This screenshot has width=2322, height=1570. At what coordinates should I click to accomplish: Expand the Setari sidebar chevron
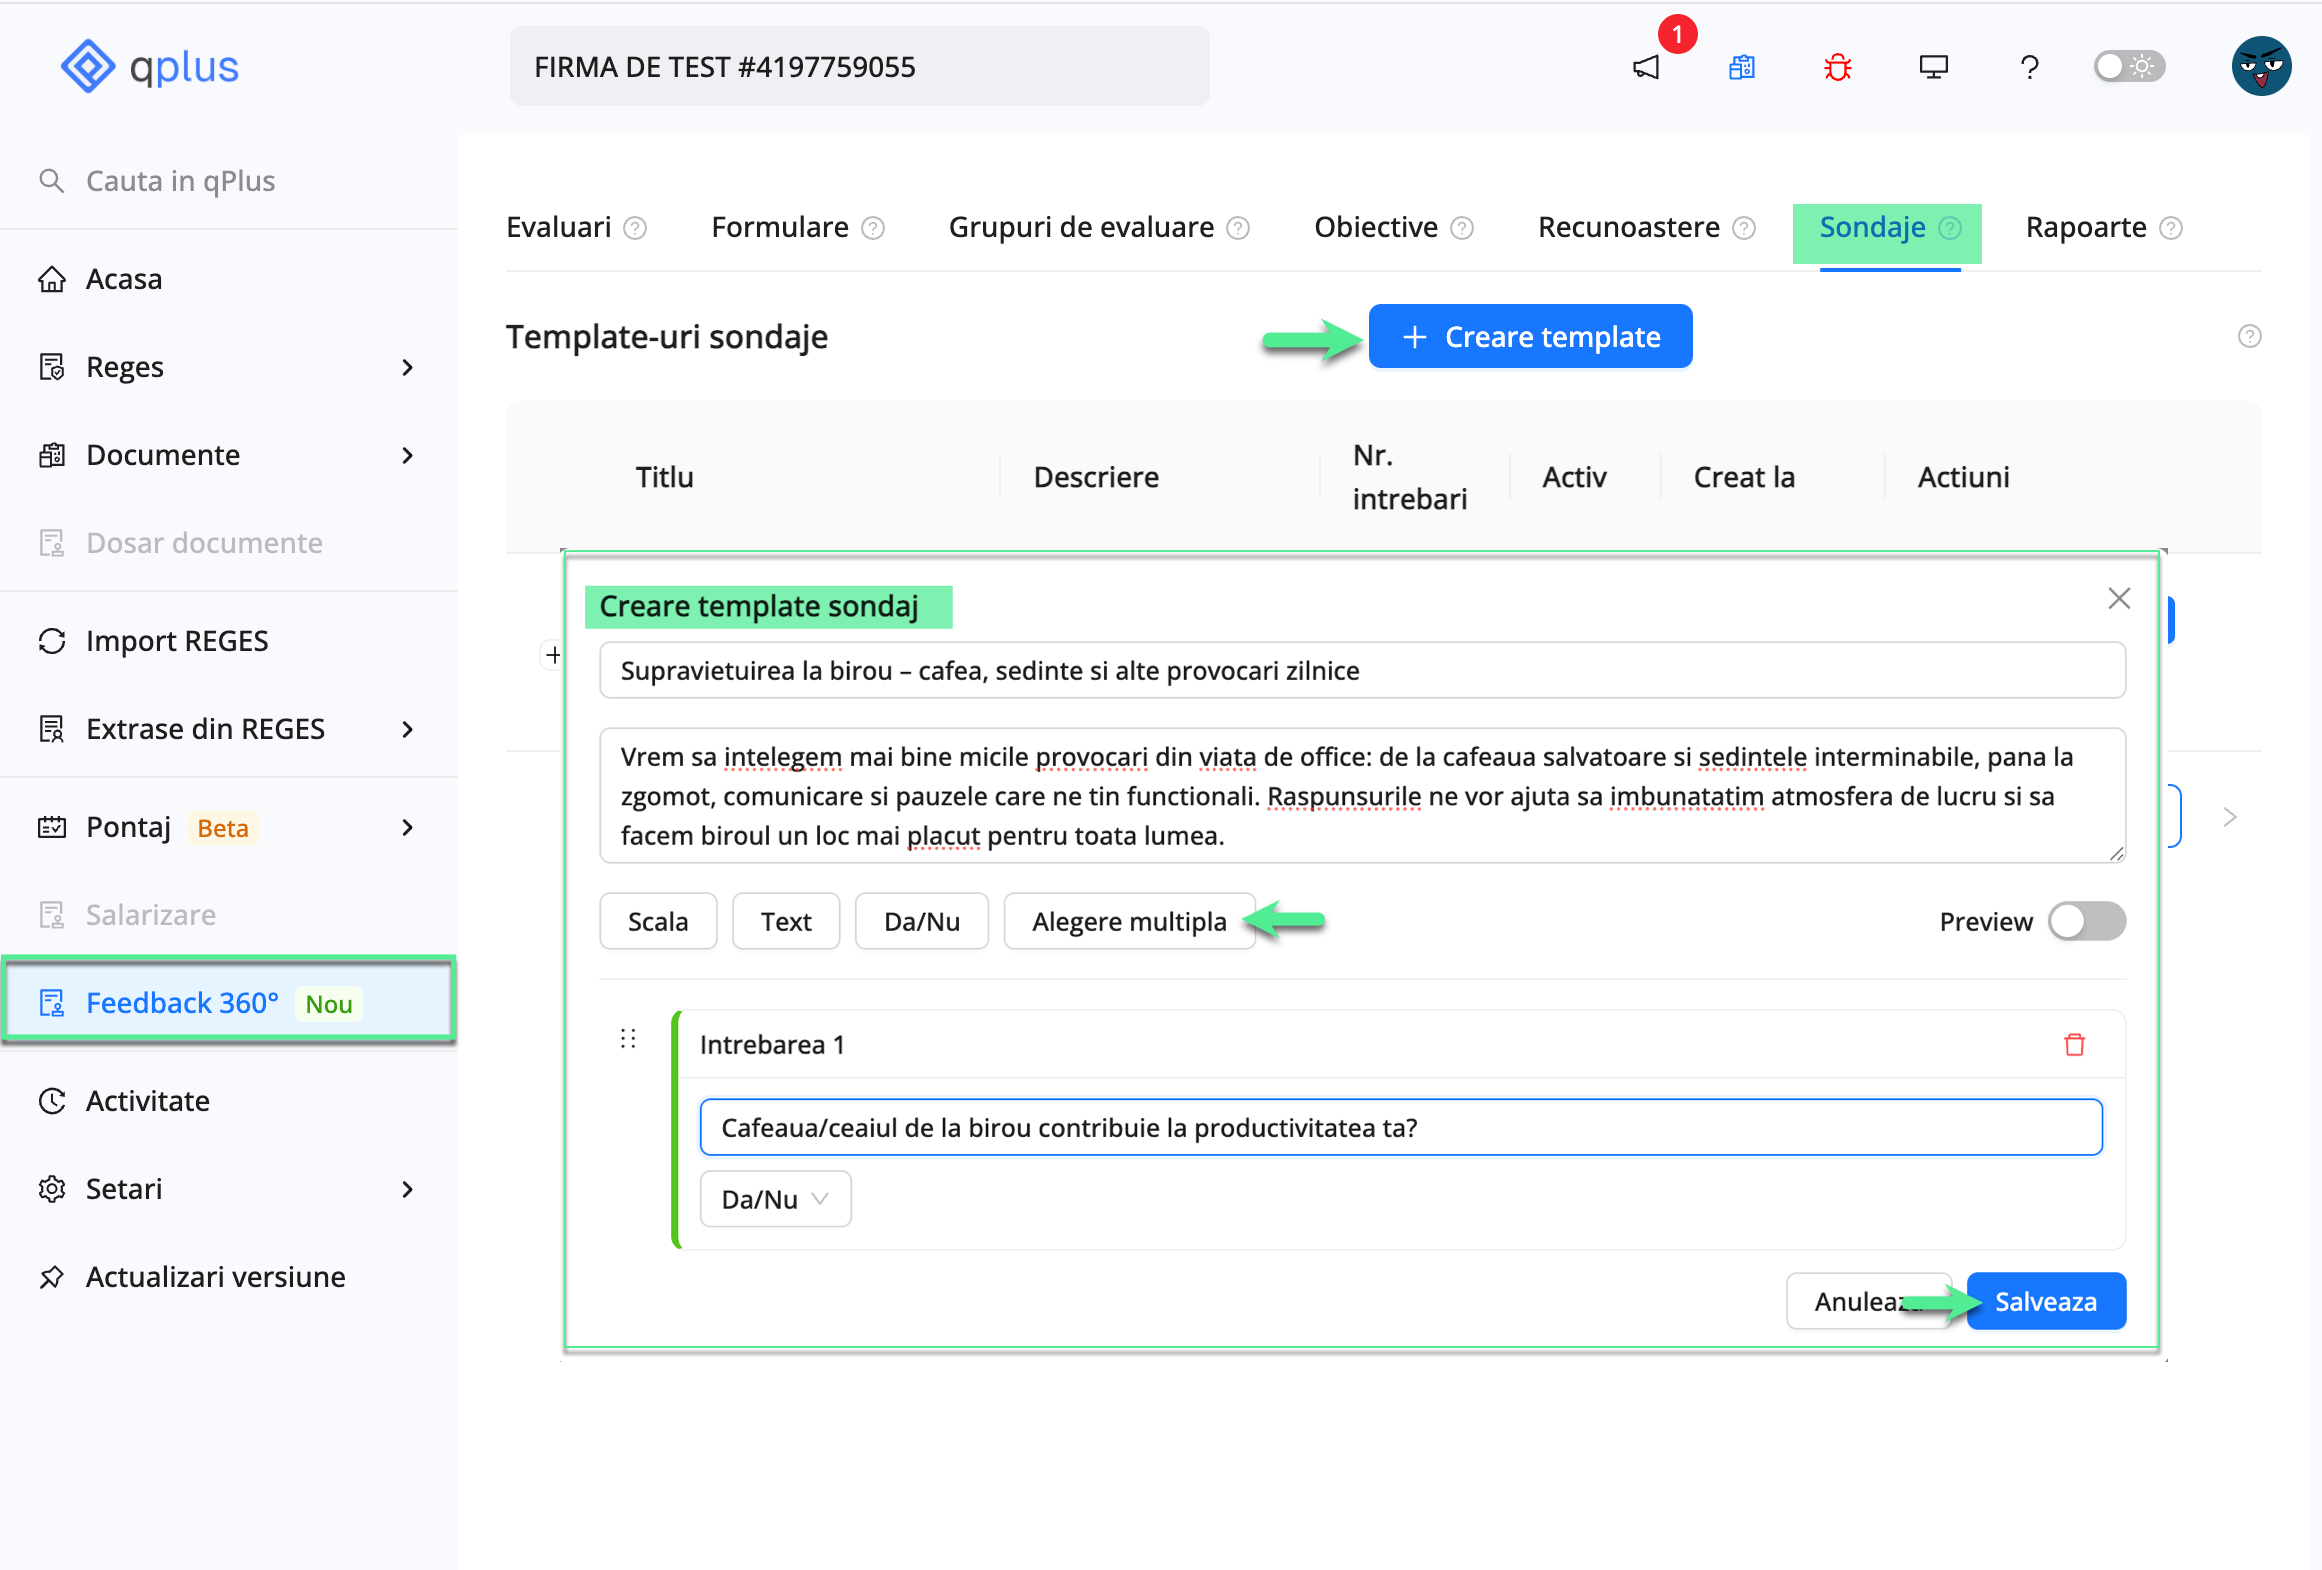click(x=407, y=1189)
